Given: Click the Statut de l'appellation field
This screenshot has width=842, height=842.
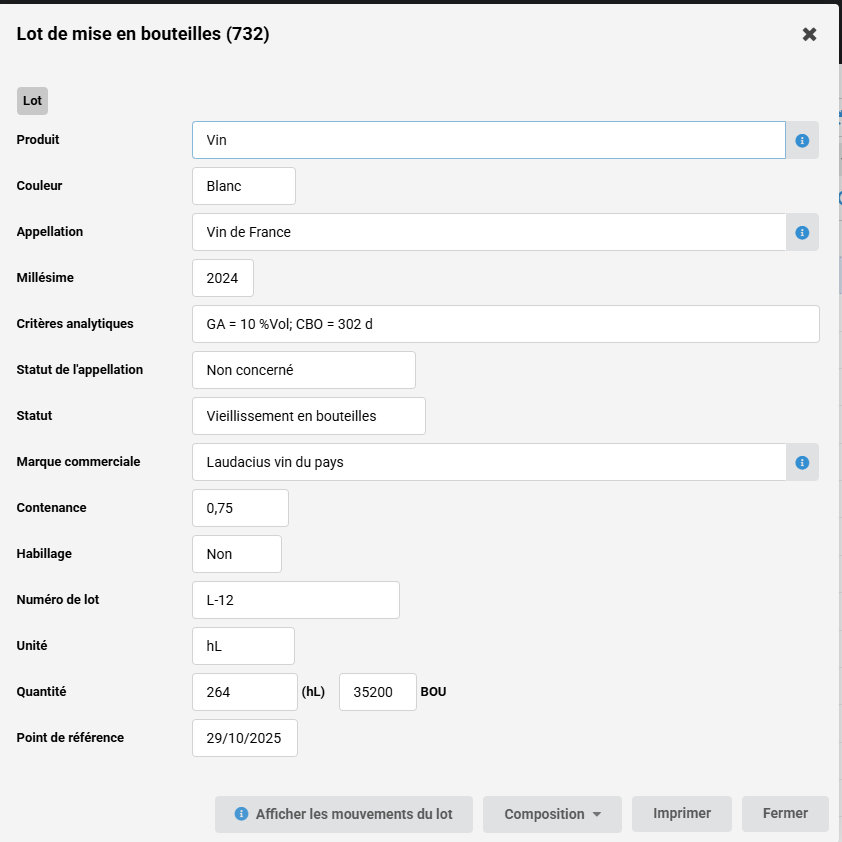Looking at the screenshot, I should [x=303, y=370].
